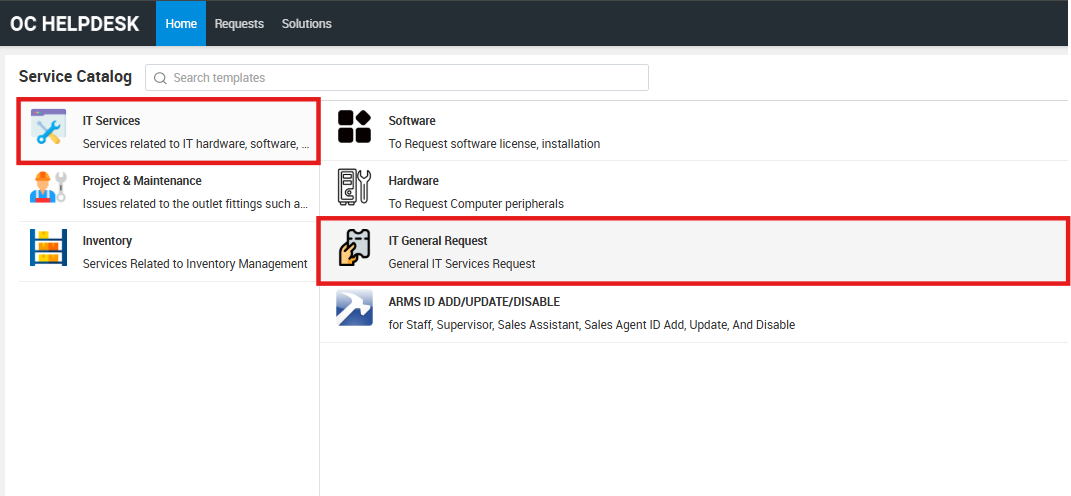
Task: Switch to the Home tab
Action: point(181,23)
